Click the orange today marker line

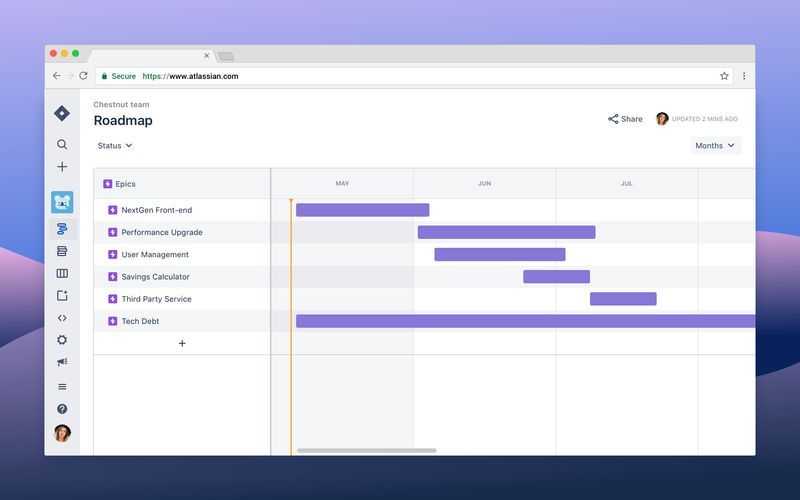pyautogui.click(x=291, y=327)
